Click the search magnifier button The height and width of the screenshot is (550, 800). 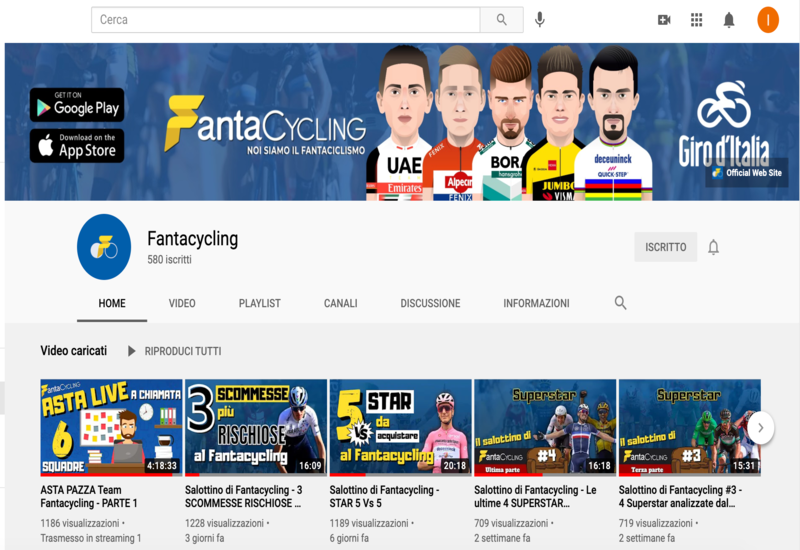[x=501, y=20]
